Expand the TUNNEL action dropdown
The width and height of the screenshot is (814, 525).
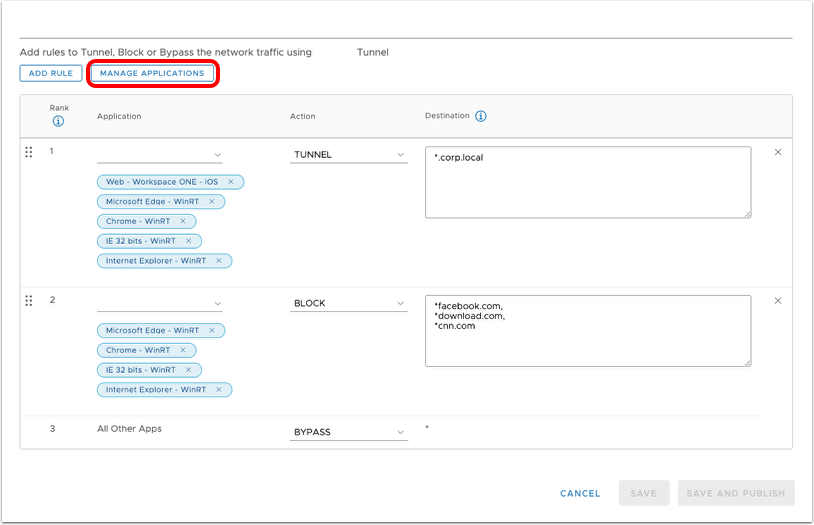[x=349, y=155]
